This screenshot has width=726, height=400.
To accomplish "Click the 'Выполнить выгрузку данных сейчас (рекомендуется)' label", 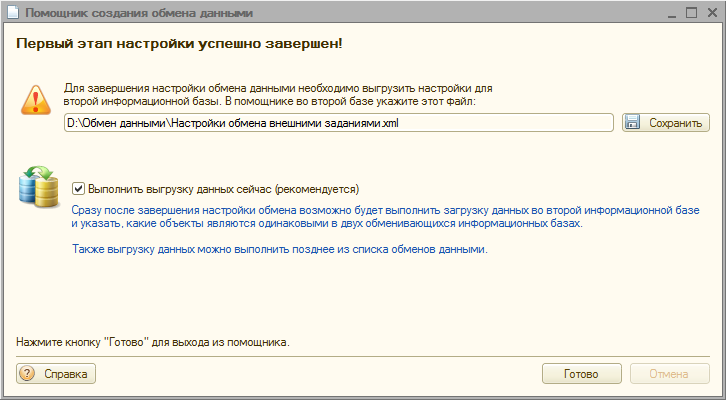I will pyautogui.click(x=223, y=187).
